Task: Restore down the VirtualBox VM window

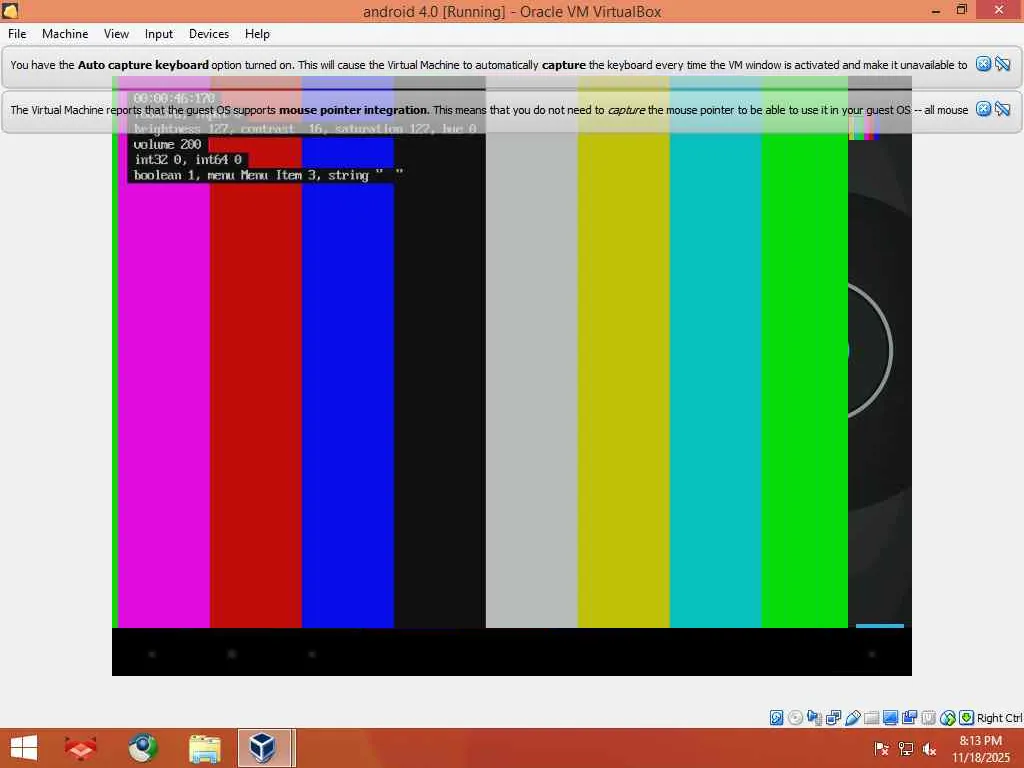Action: tap(961, 10)
